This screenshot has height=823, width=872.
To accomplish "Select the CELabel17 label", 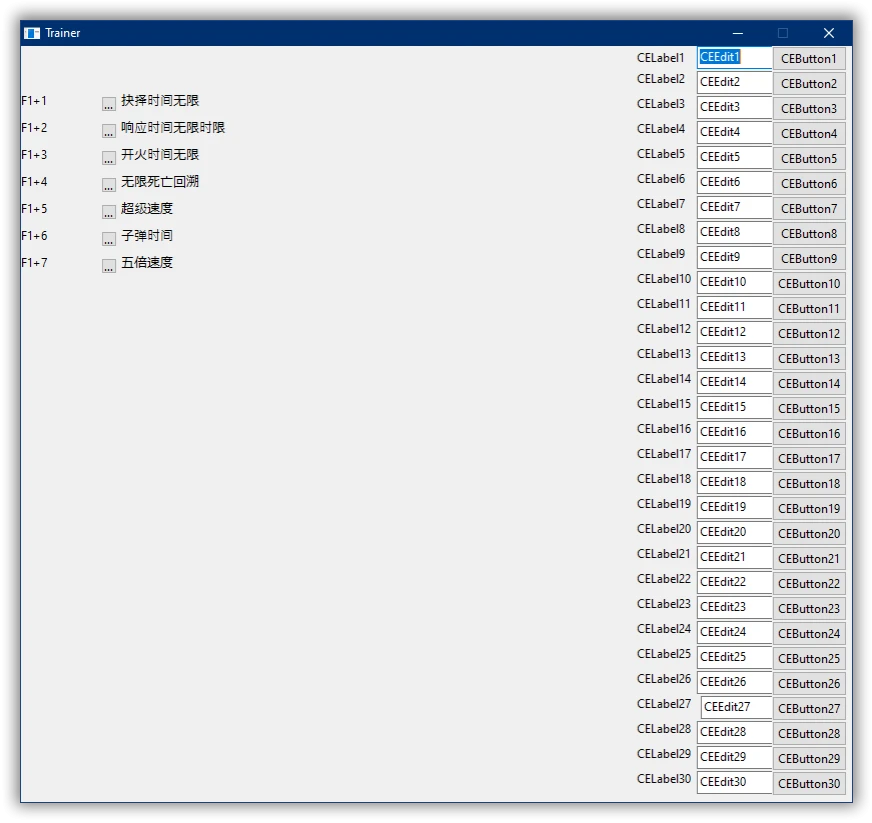I will [x=664, y=454].
